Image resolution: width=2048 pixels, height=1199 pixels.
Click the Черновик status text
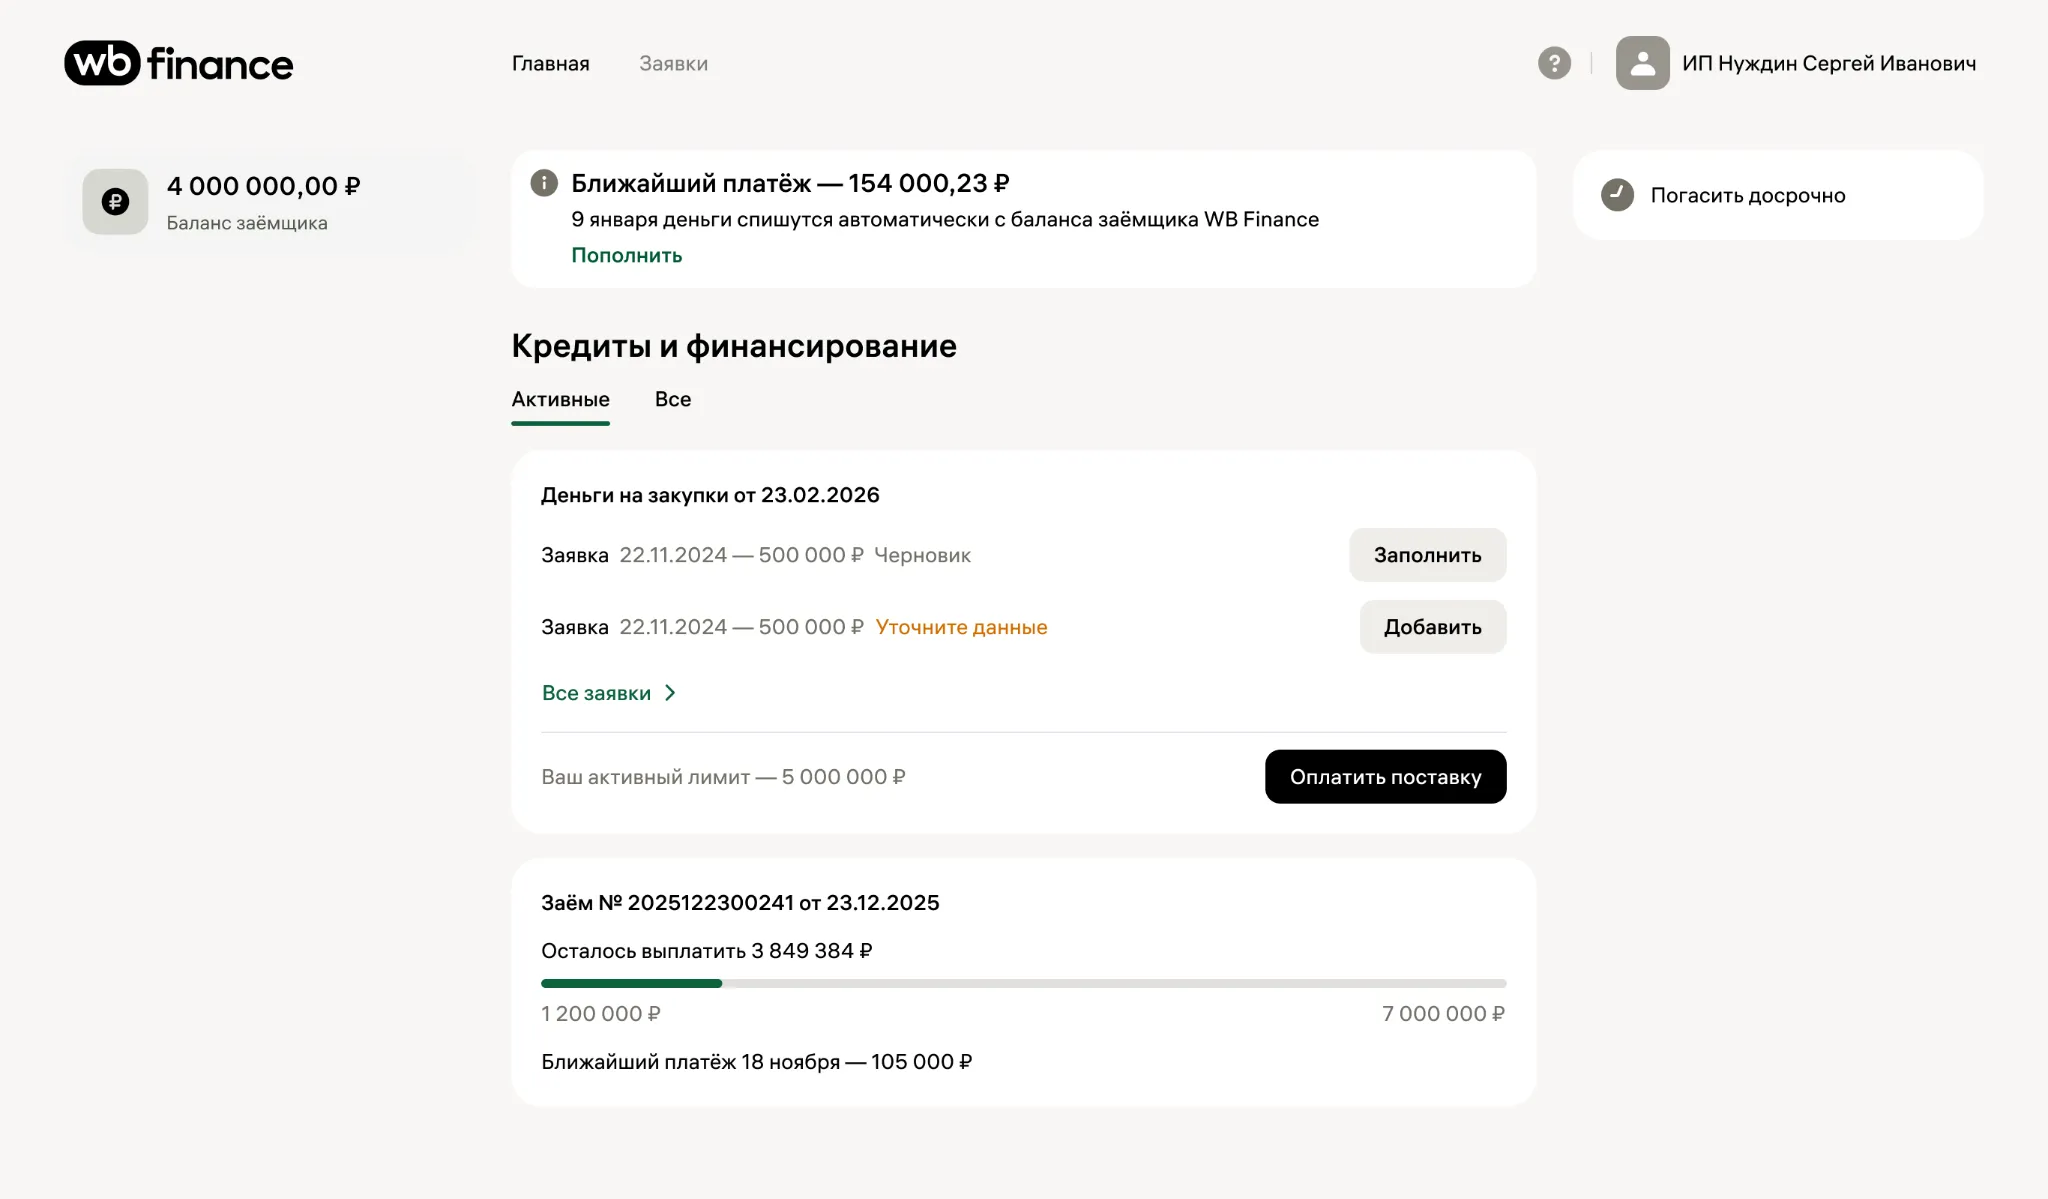[922, 555]
